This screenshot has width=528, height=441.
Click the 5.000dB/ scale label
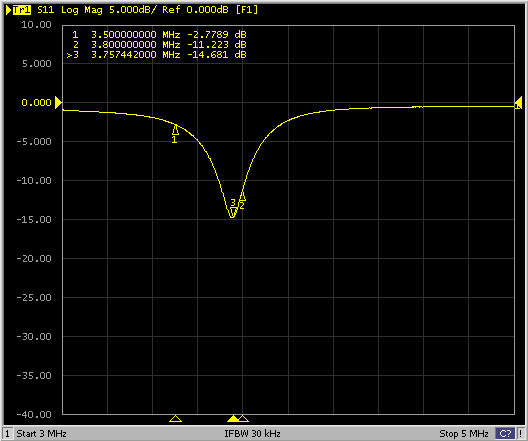point(133,10)
